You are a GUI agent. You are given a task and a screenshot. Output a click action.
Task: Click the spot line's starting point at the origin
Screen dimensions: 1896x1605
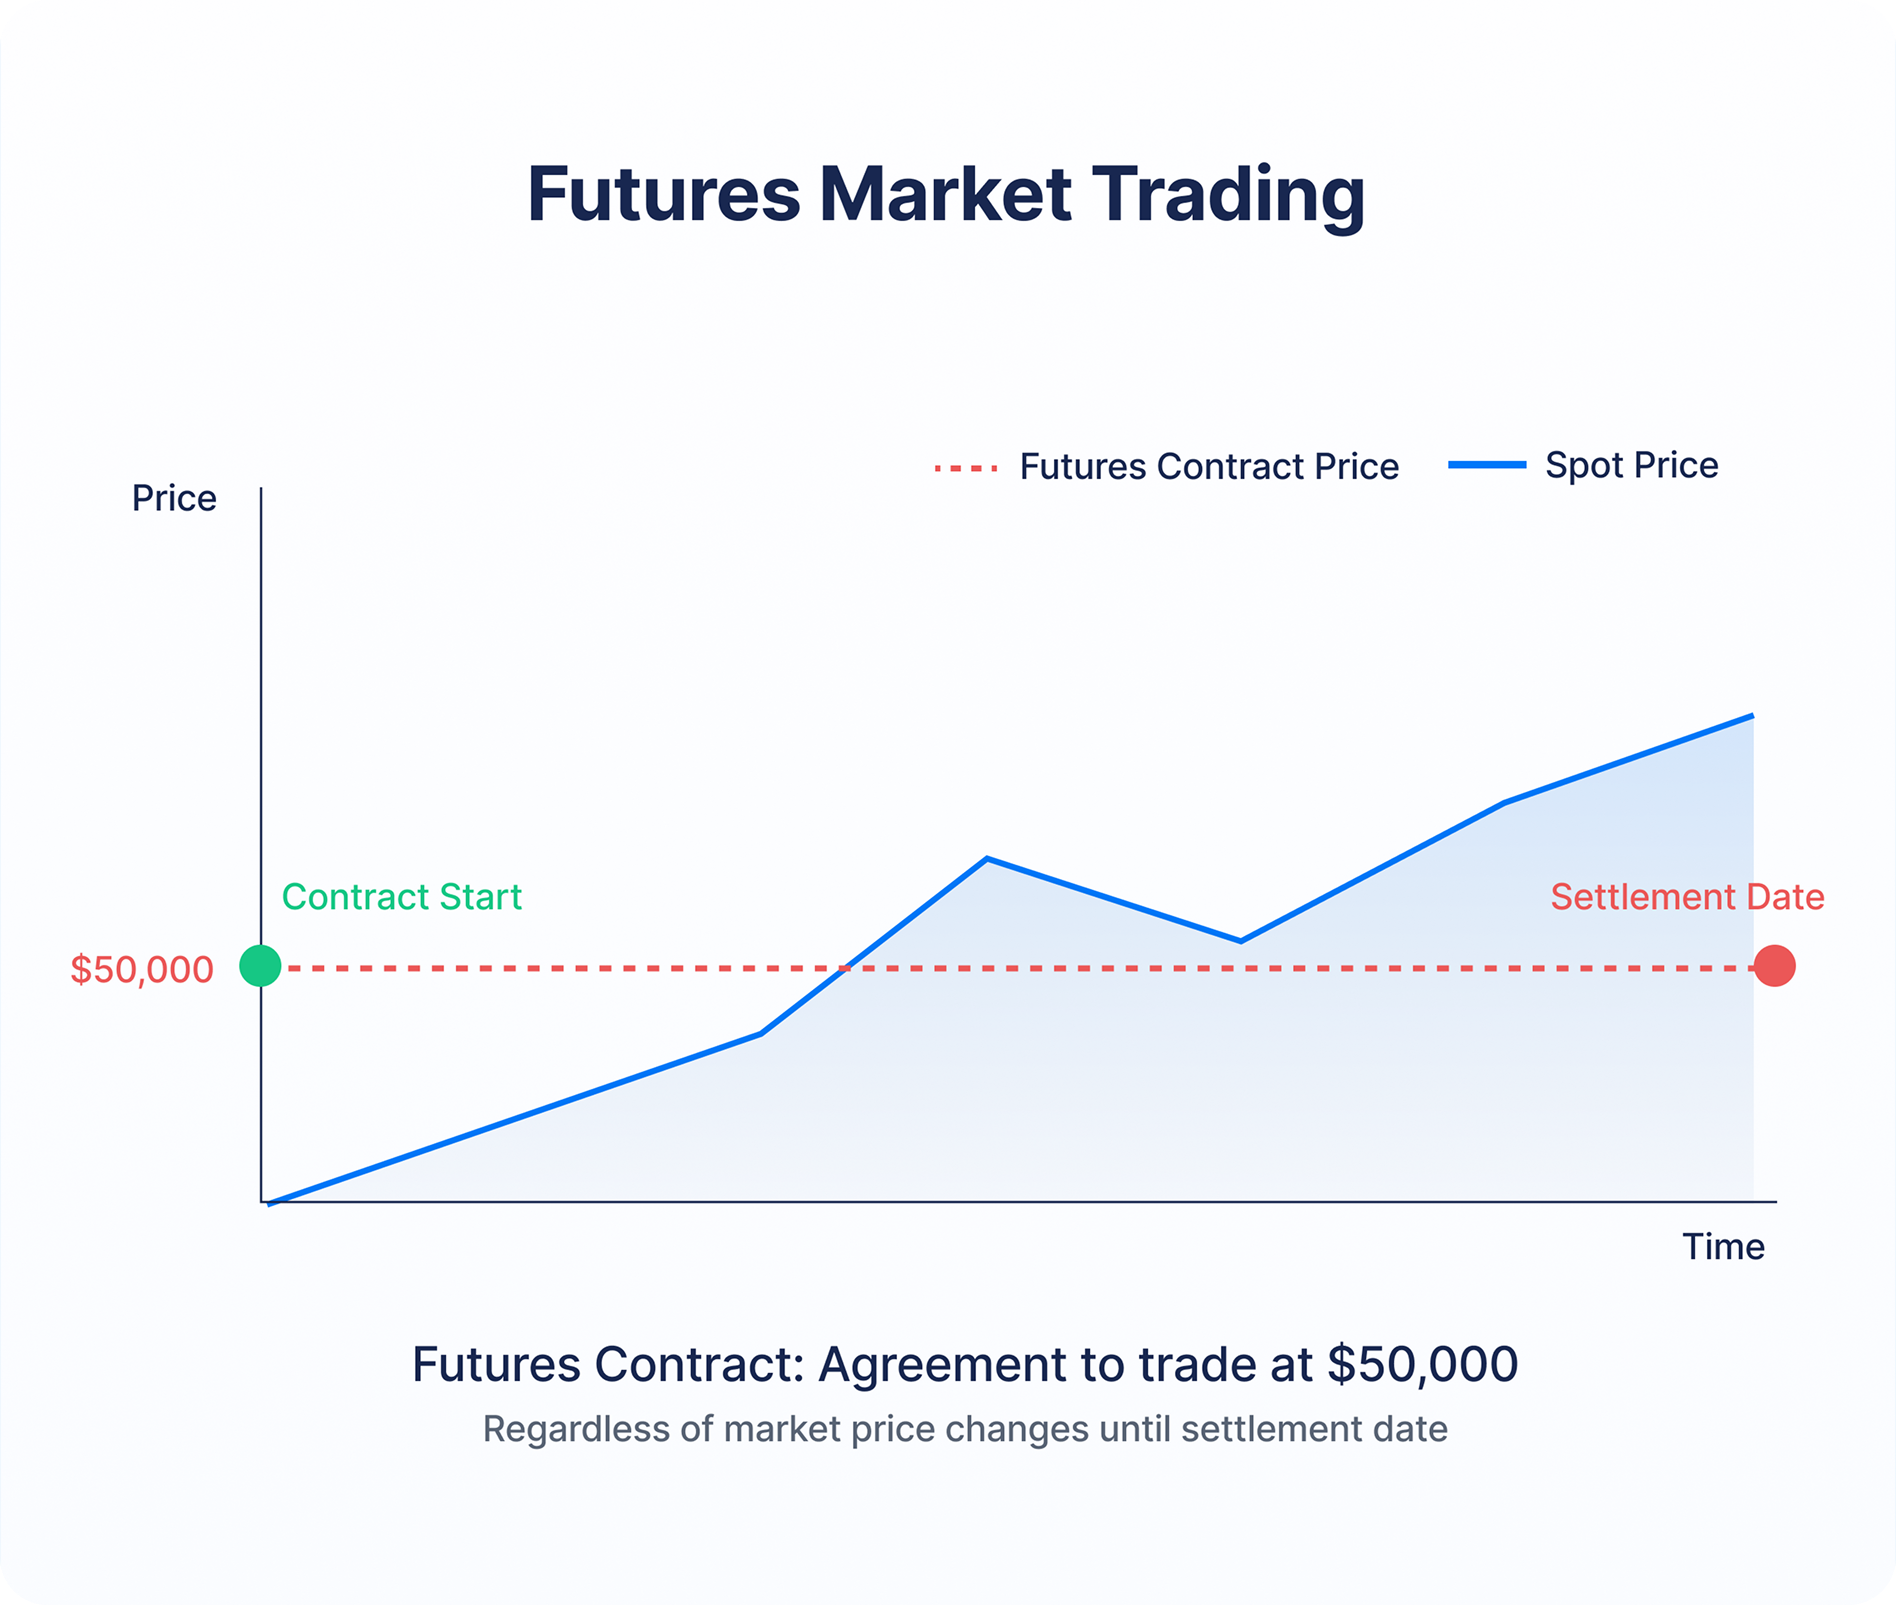coord(270,1203)
